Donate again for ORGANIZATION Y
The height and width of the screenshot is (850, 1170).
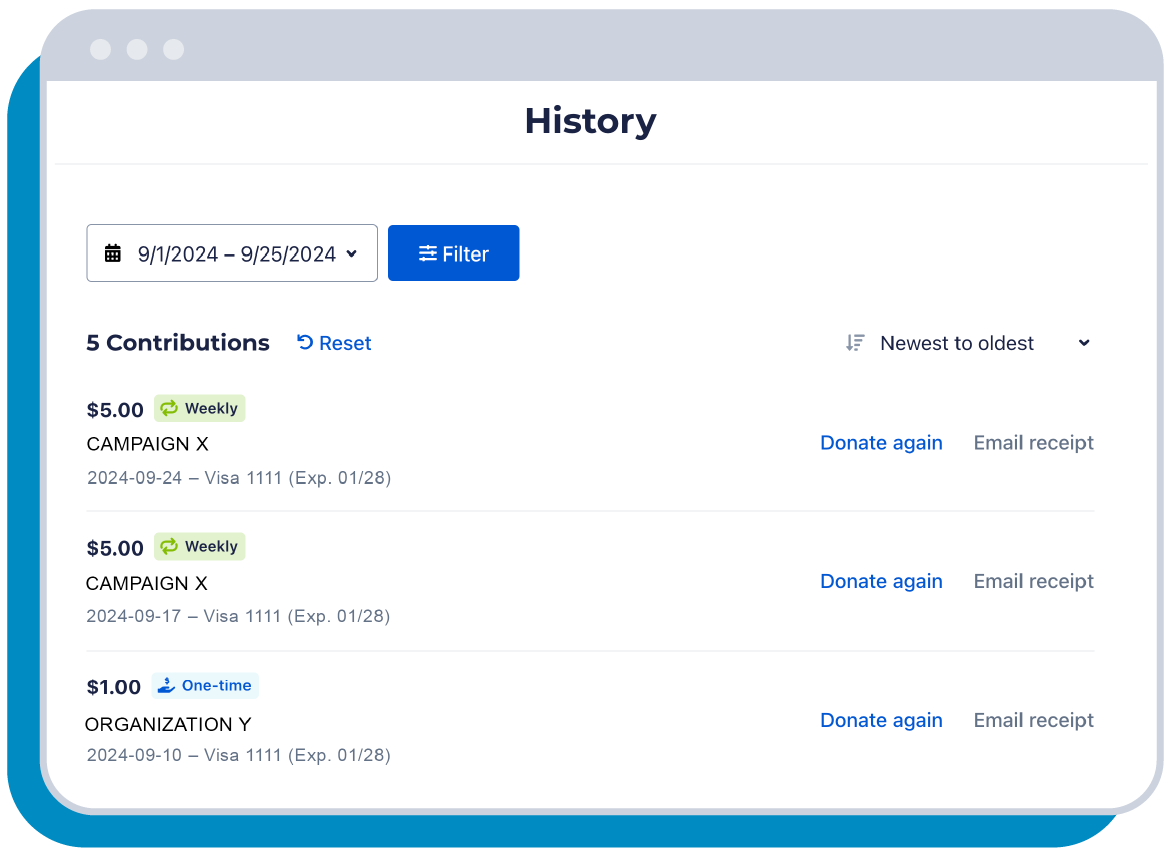tap(881, 719)
